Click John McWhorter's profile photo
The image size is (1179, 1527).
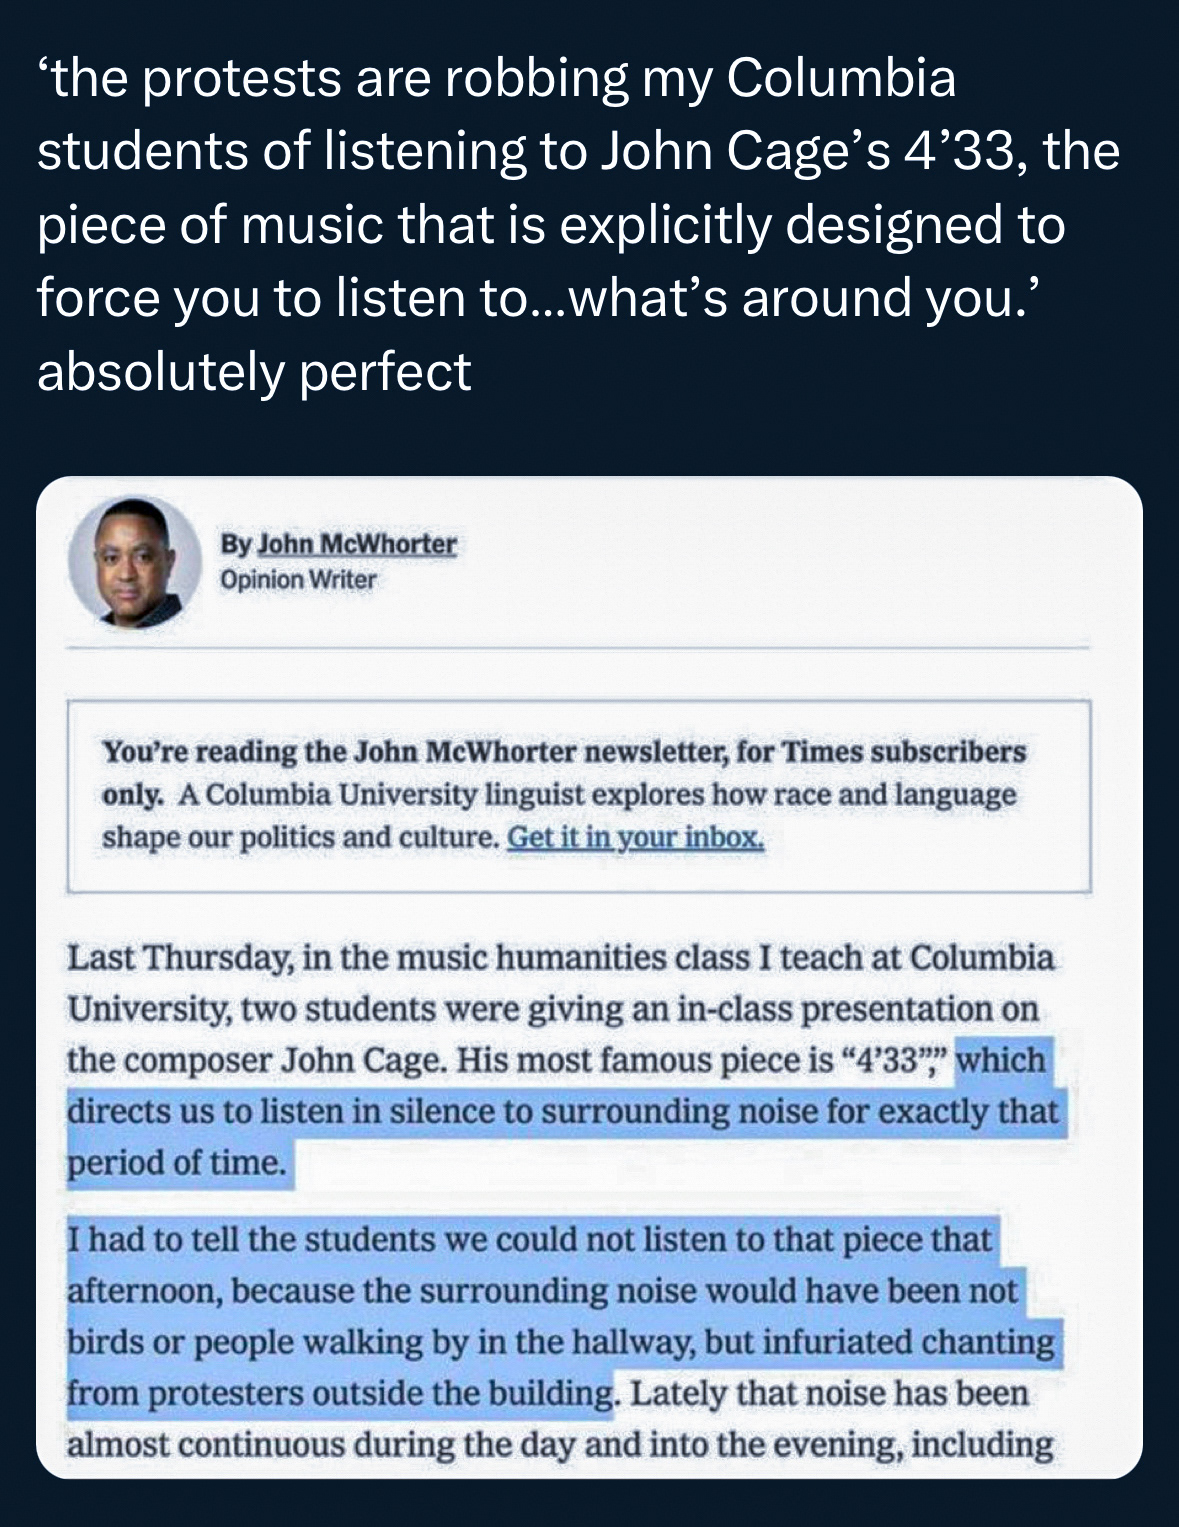(x=134, y=563)
